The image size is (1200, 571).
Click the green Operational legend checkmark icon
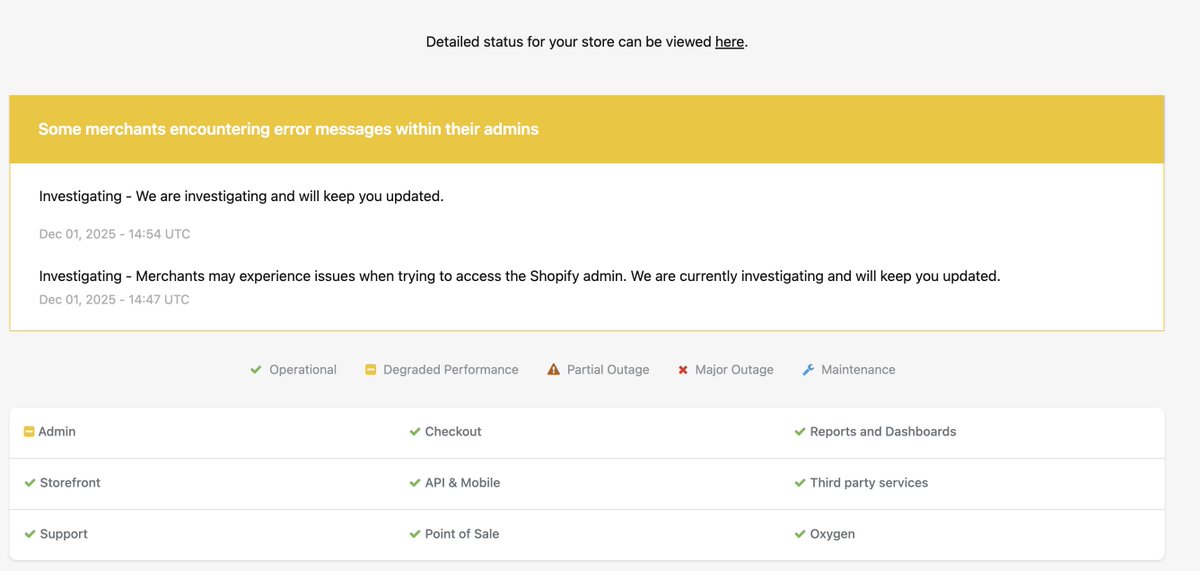click(256, 370)
